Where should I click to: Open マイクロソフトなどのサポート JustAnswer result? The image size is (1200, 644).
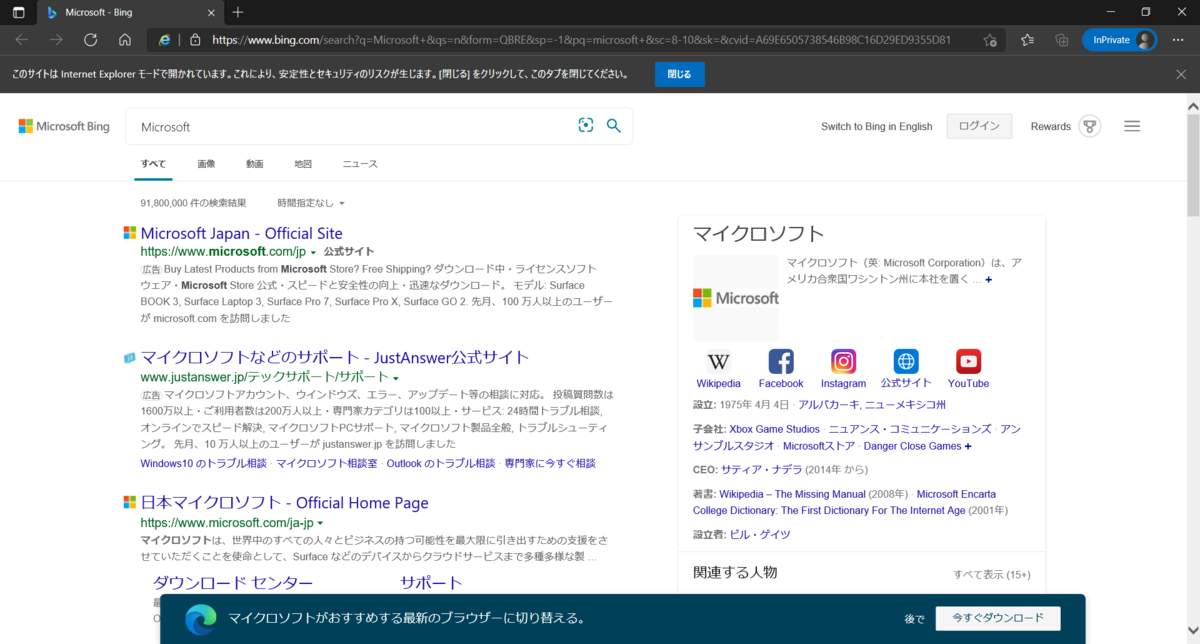pos(335,357)
